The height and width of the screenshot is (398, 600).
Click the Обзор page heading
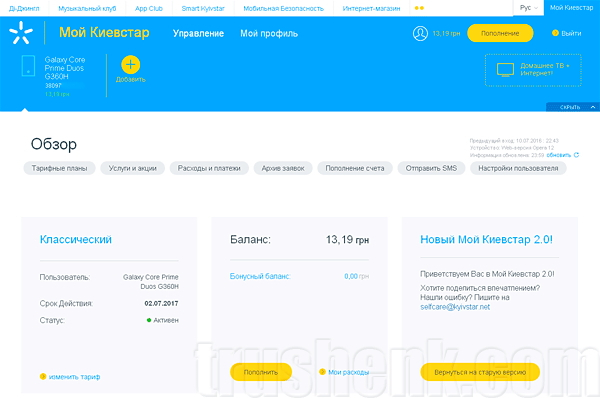[54, 144]
